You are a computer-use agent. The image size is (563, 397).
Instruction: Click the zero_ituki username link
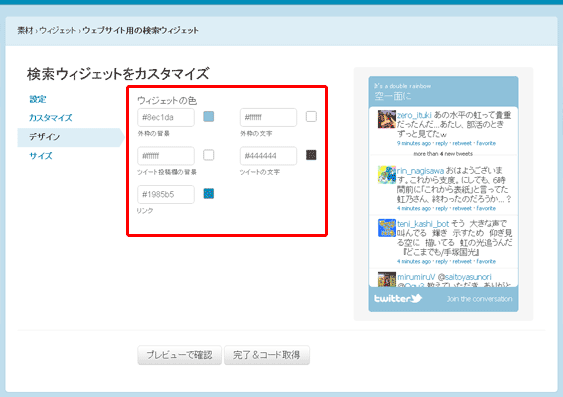tap(414, 115)
